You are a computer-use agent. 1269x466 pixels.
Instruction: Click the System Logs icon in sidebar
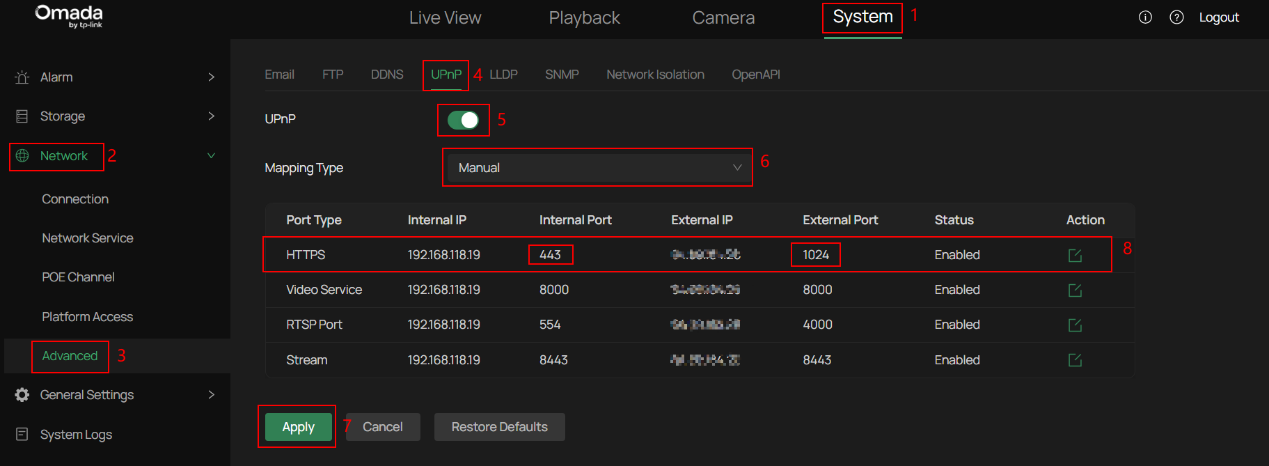(x=22, y=435)
